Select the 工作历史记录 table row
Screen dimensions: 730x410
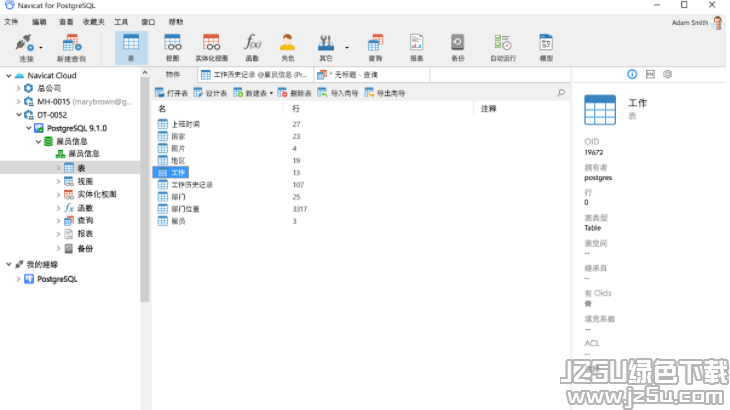[x=192, y=185]
